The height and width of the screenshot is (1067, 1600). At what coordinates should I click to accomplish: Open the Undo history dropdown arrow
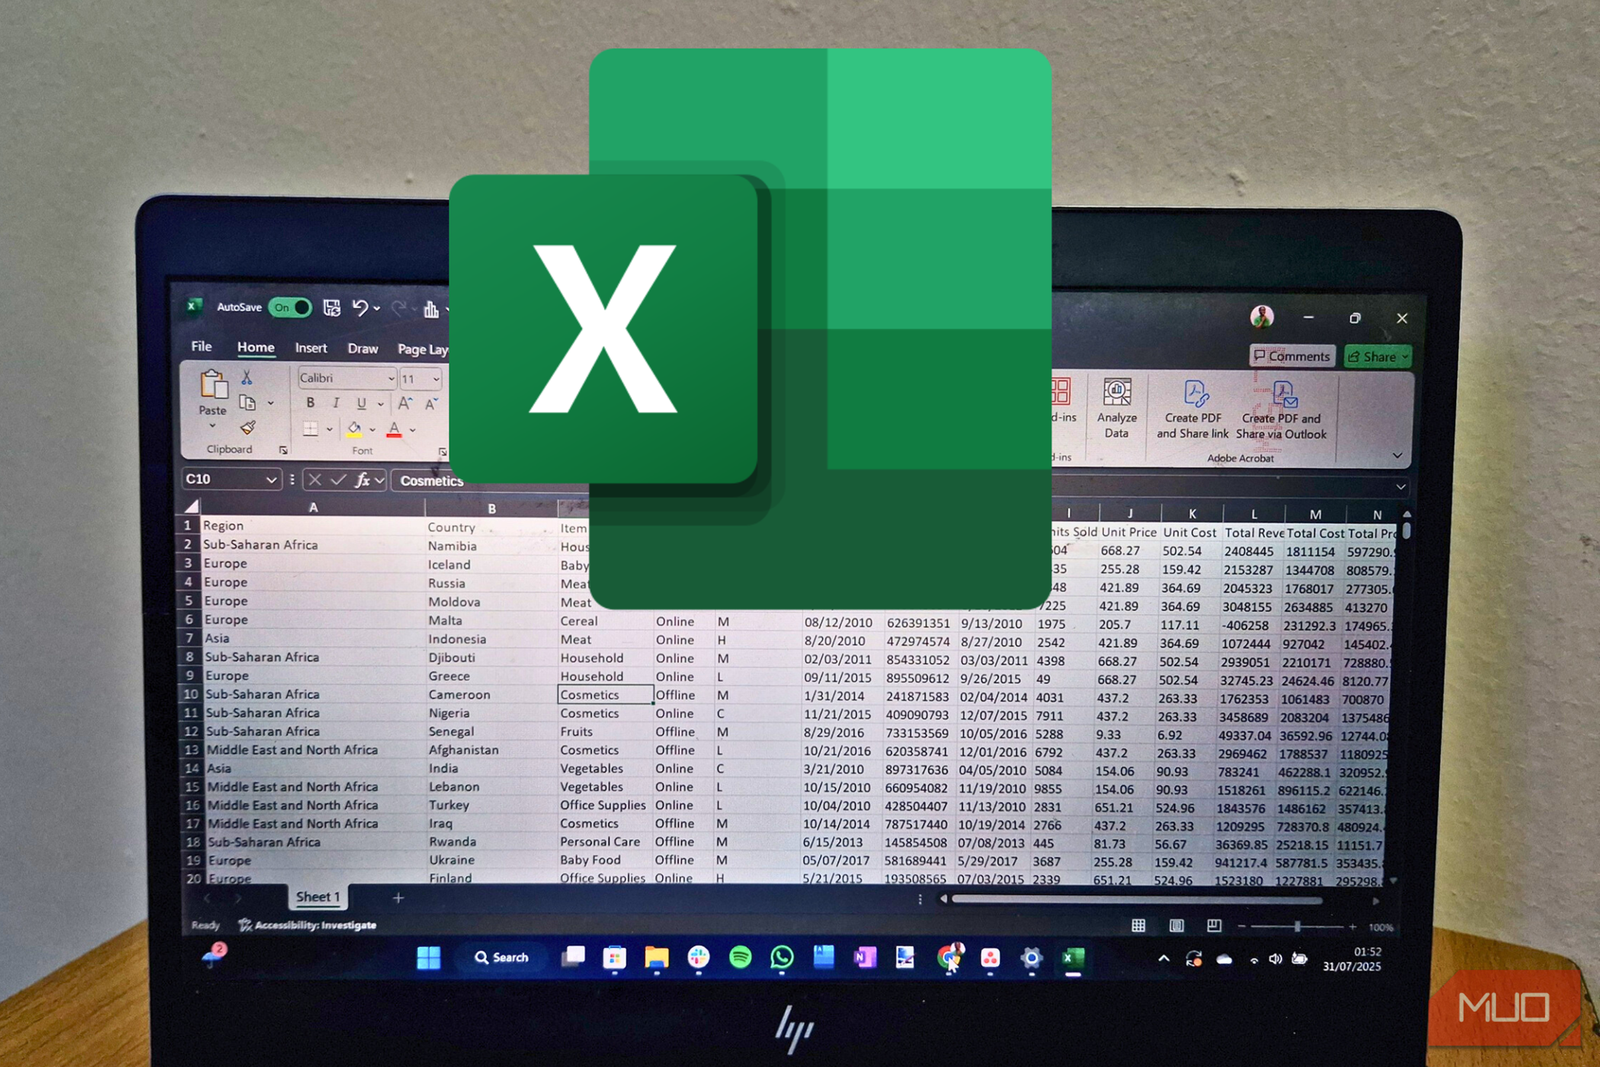pyautogui.click(x=377, y=309)
